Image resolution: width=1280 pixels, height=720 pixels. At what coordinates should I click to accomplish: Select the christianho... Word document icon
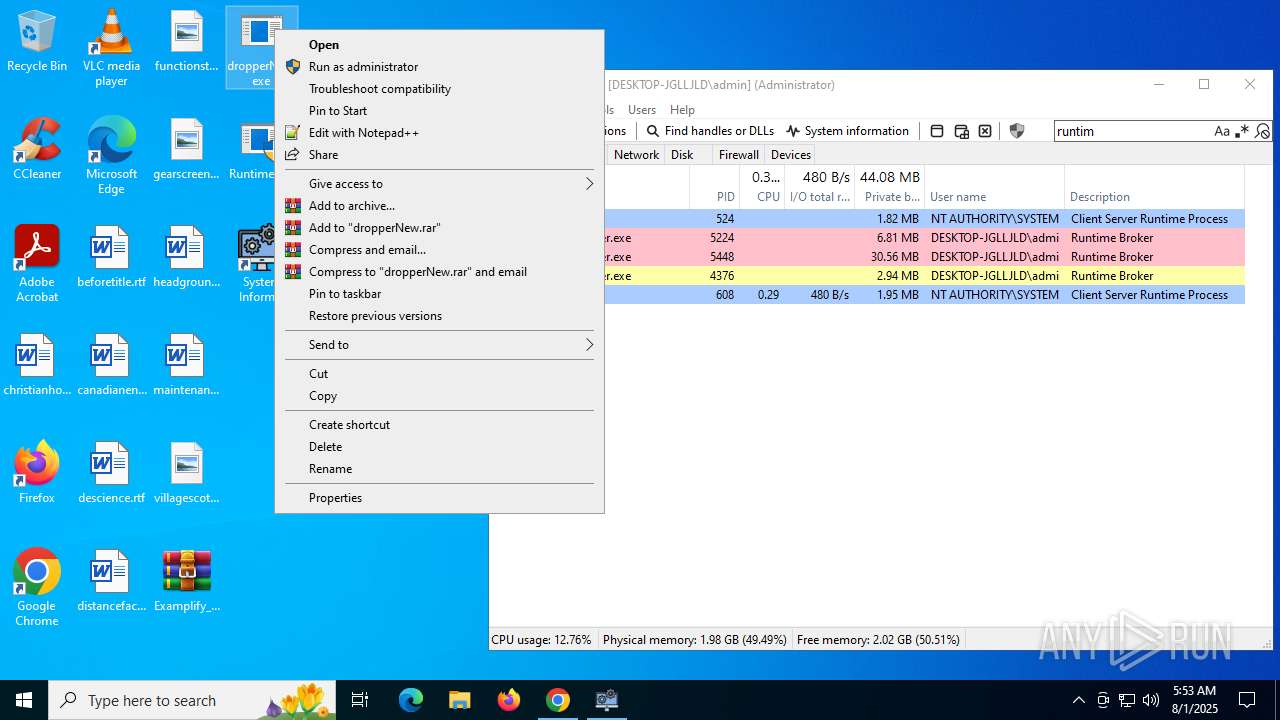[37, 364]
